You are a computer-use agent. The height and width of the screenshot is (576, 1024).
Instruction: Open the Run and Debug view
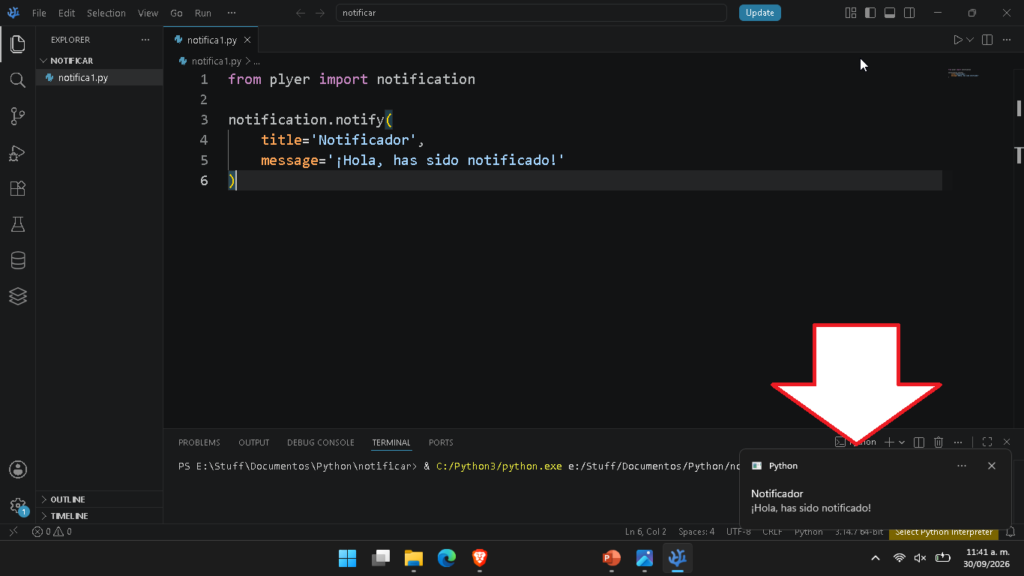coord(18,153)
